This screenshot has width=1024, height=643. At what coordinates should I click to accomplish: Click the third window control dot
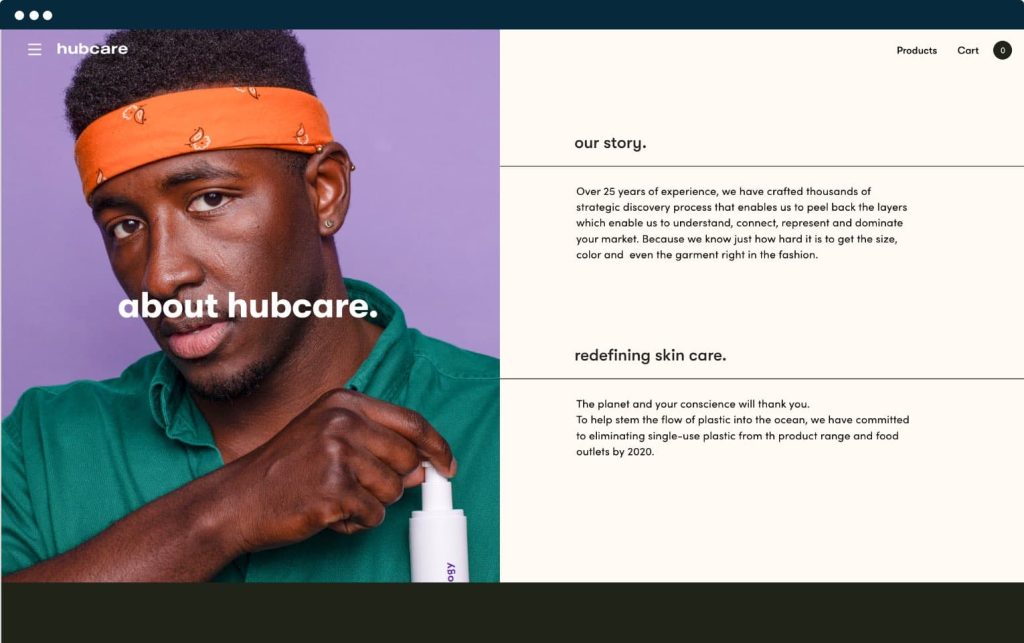pos(48,15)
